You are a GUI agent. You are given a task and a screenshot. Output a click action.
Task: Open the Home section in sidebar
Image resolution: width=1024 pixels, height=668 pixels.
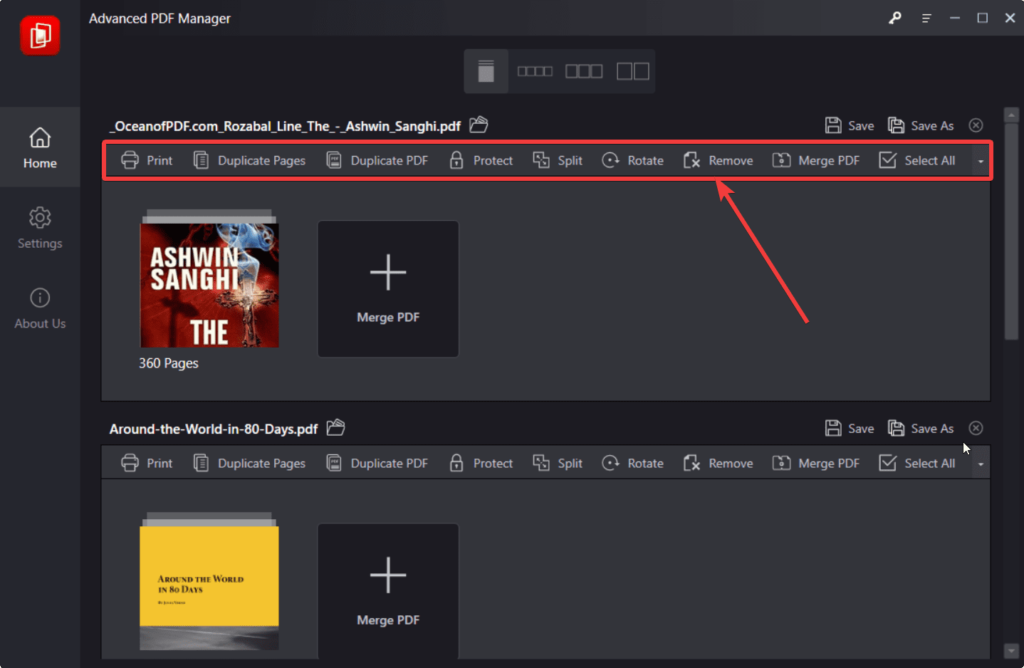point(40,148)
